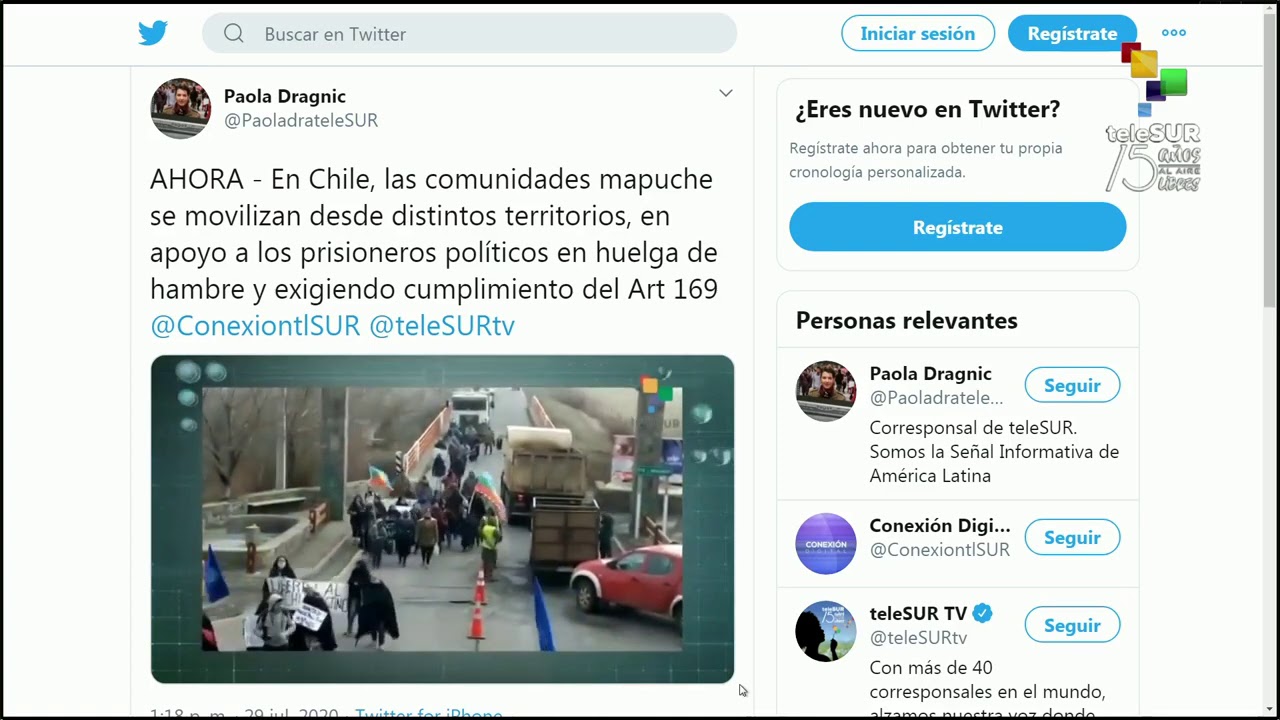Follow teleSUR TV with Seguir
The width and height of the screenshot is (1280, 720).
[x=1072, y=625]
